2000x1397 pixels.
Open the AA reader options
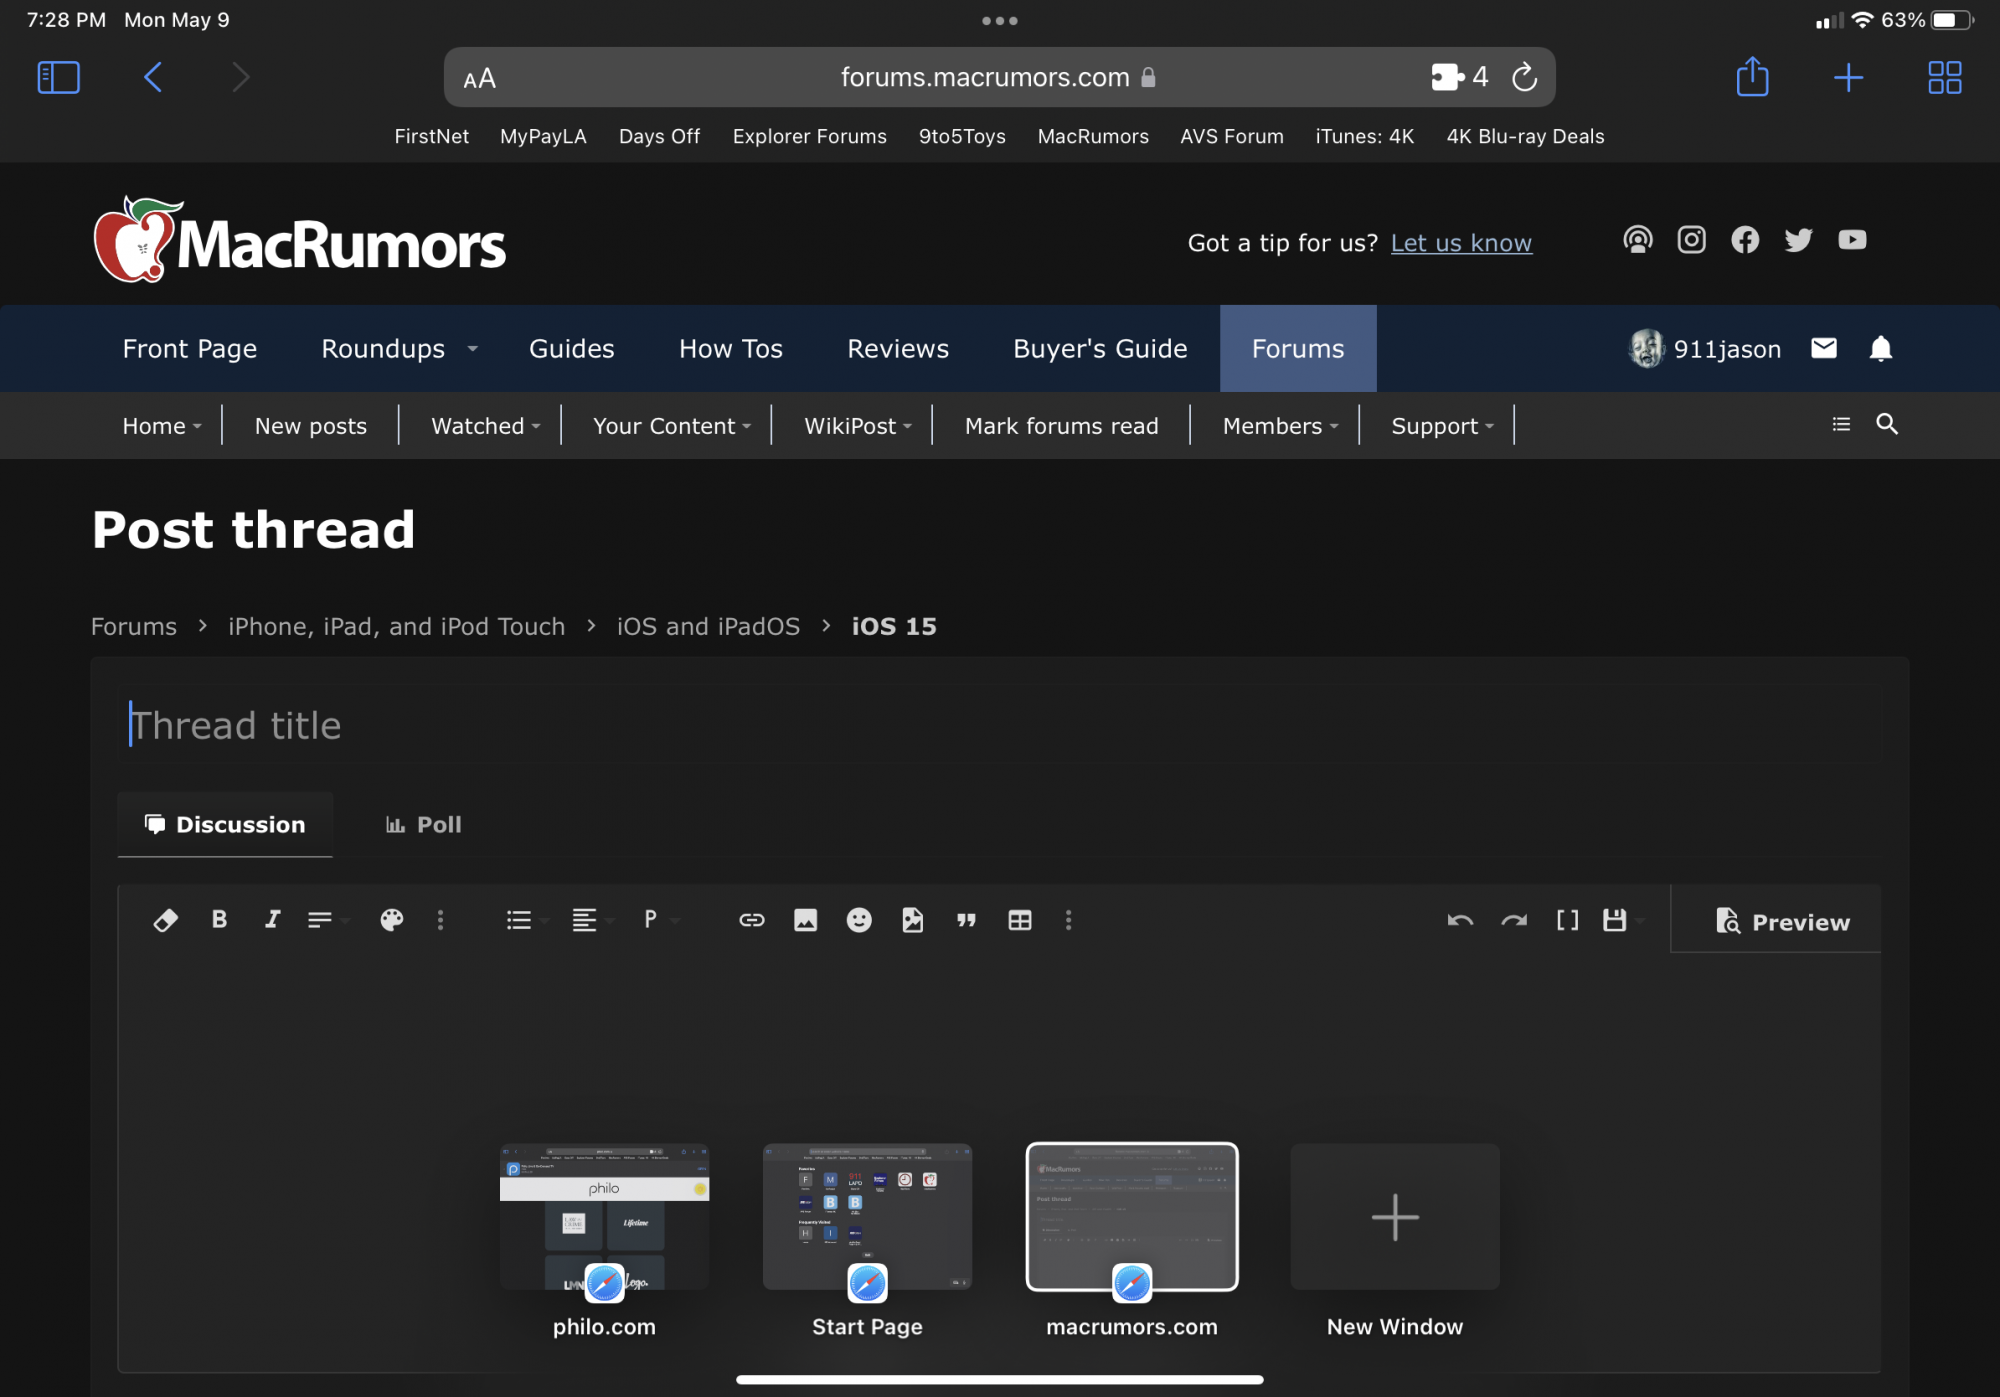pos(480,78)
